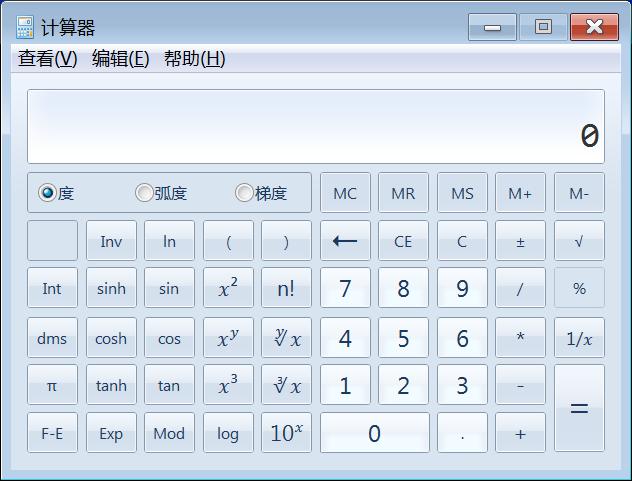Insert a closing parenthesis
Image resolution: width=632 pixels, height=481 pixels.
(x=286, y=241)
